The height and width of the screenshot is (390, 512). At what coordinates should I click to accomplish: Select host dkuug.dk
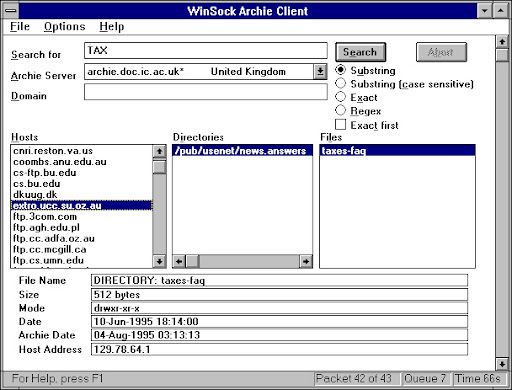(81, 195)
